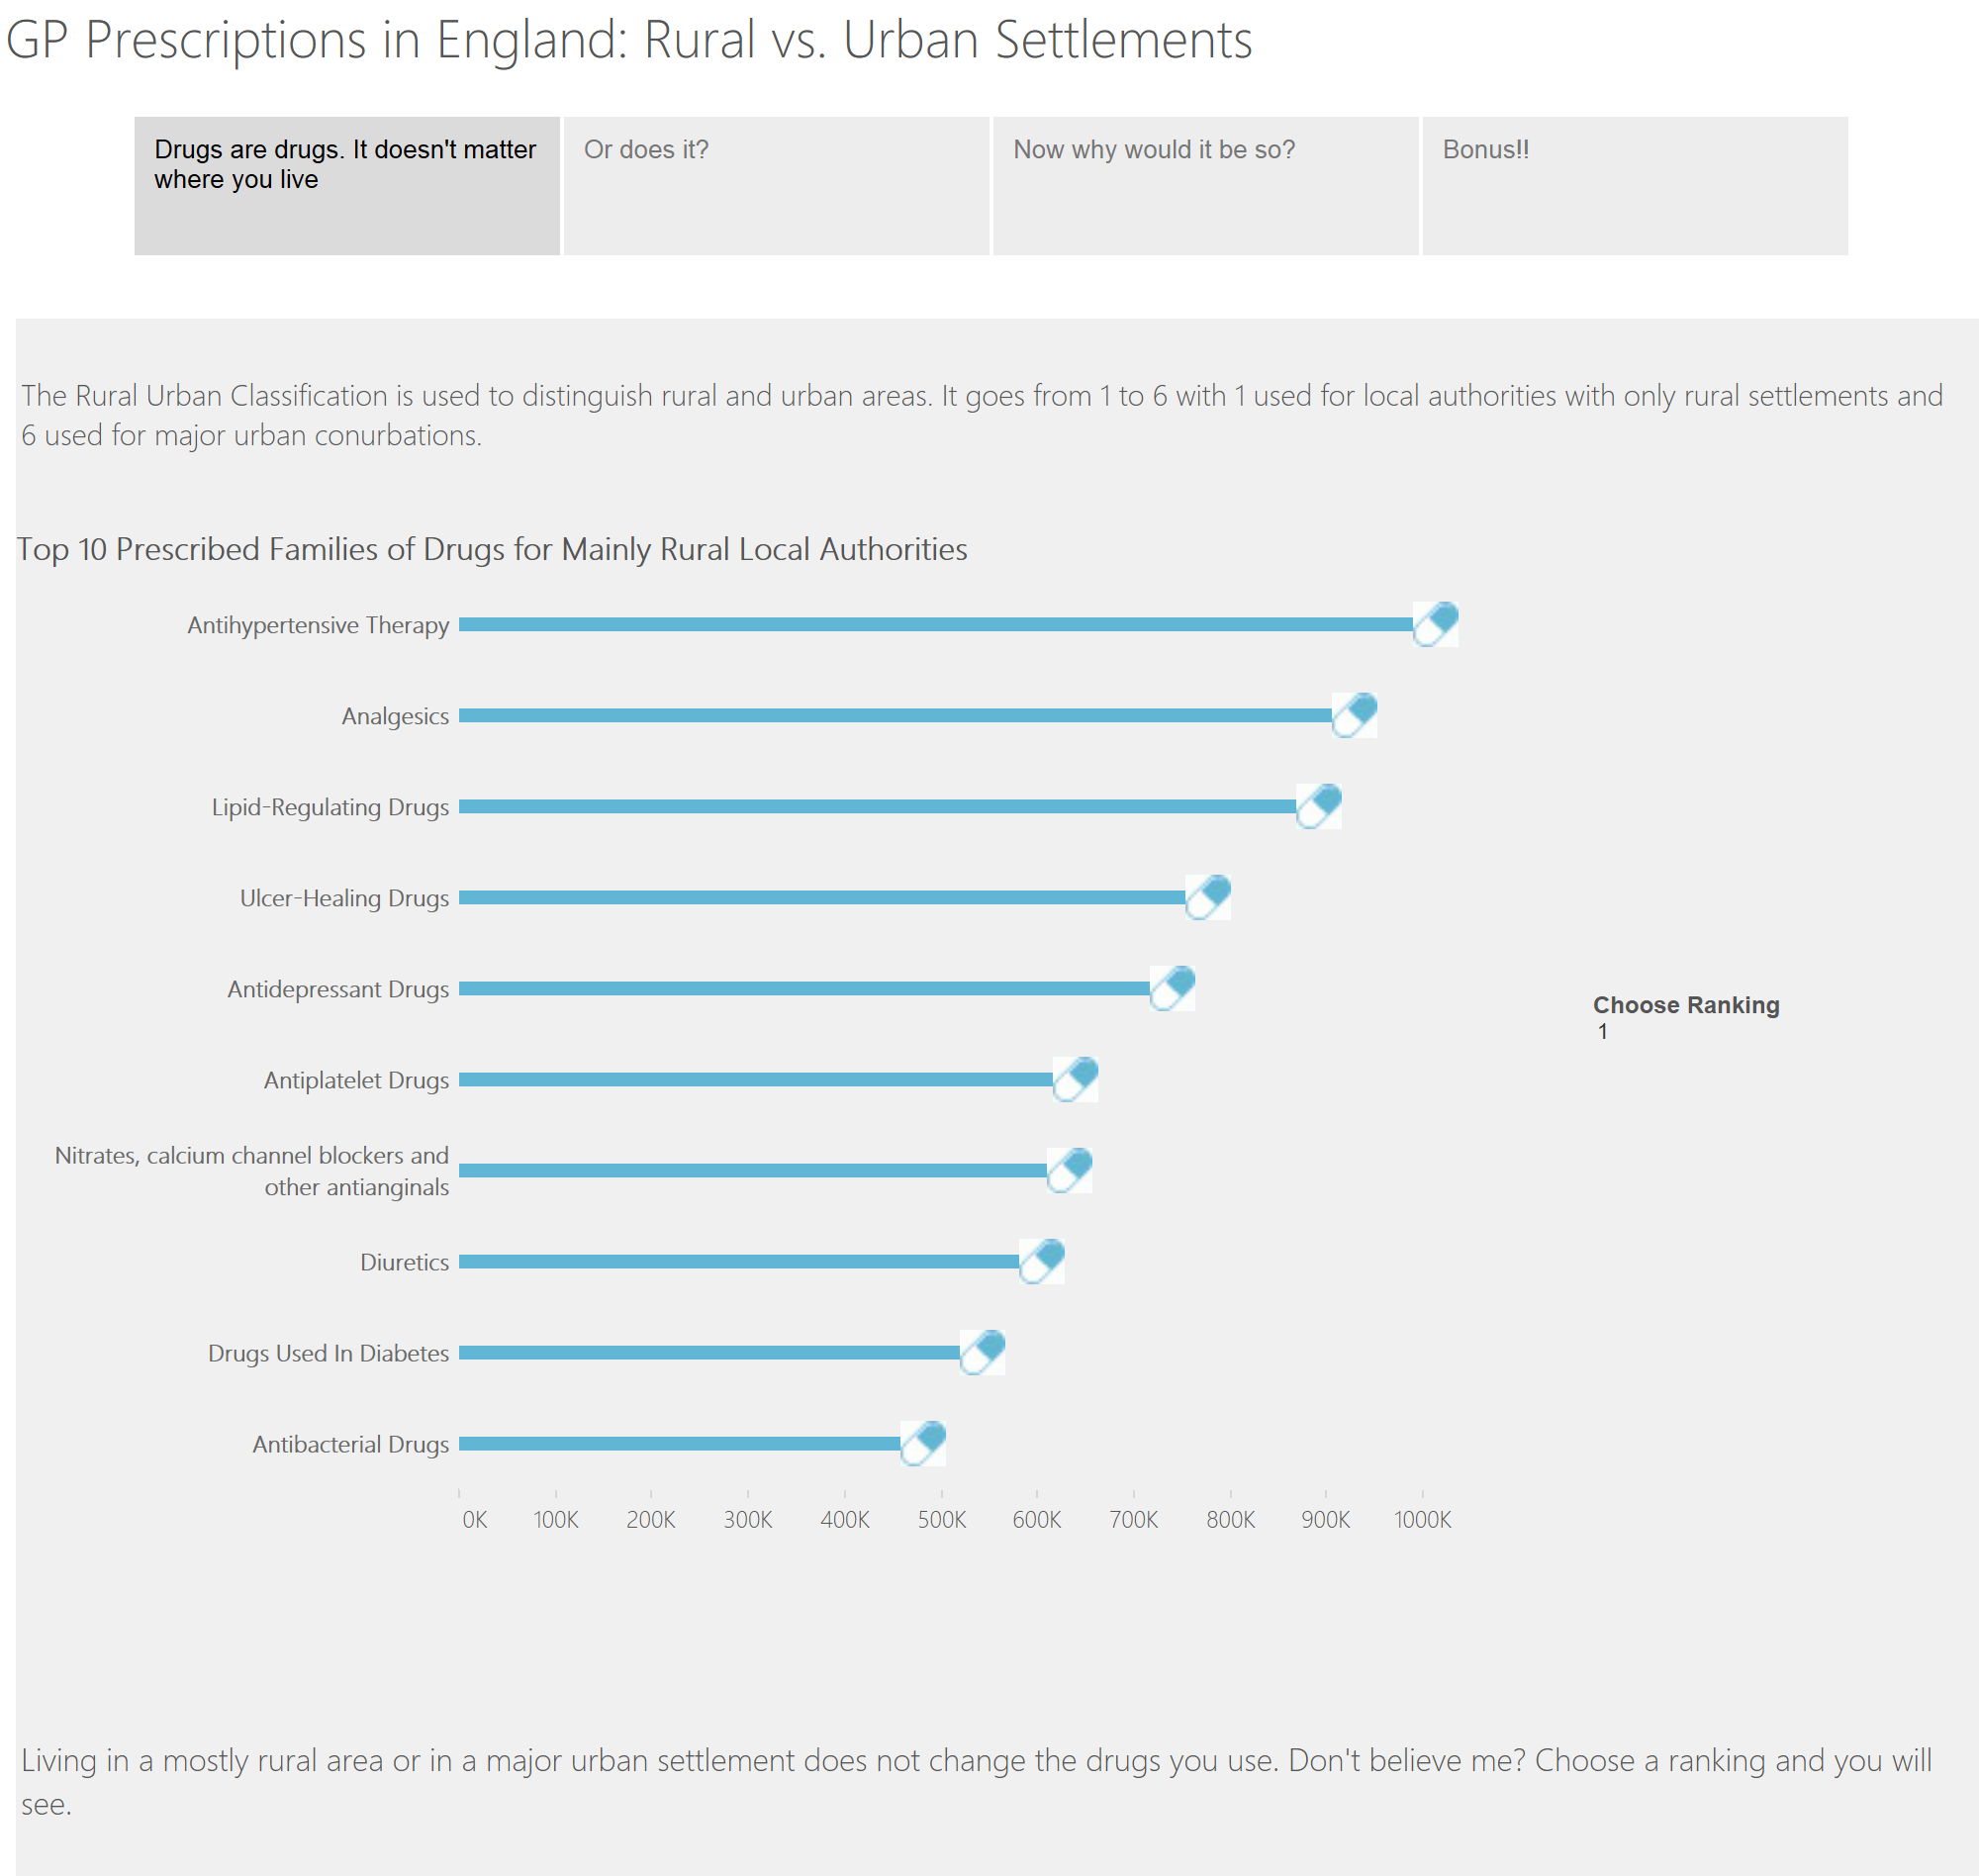This screenshot has width=1979, height=1876.
Task: Click the Antiplatelet Drugs pill icon
Action: [x=1075, y=1079]
